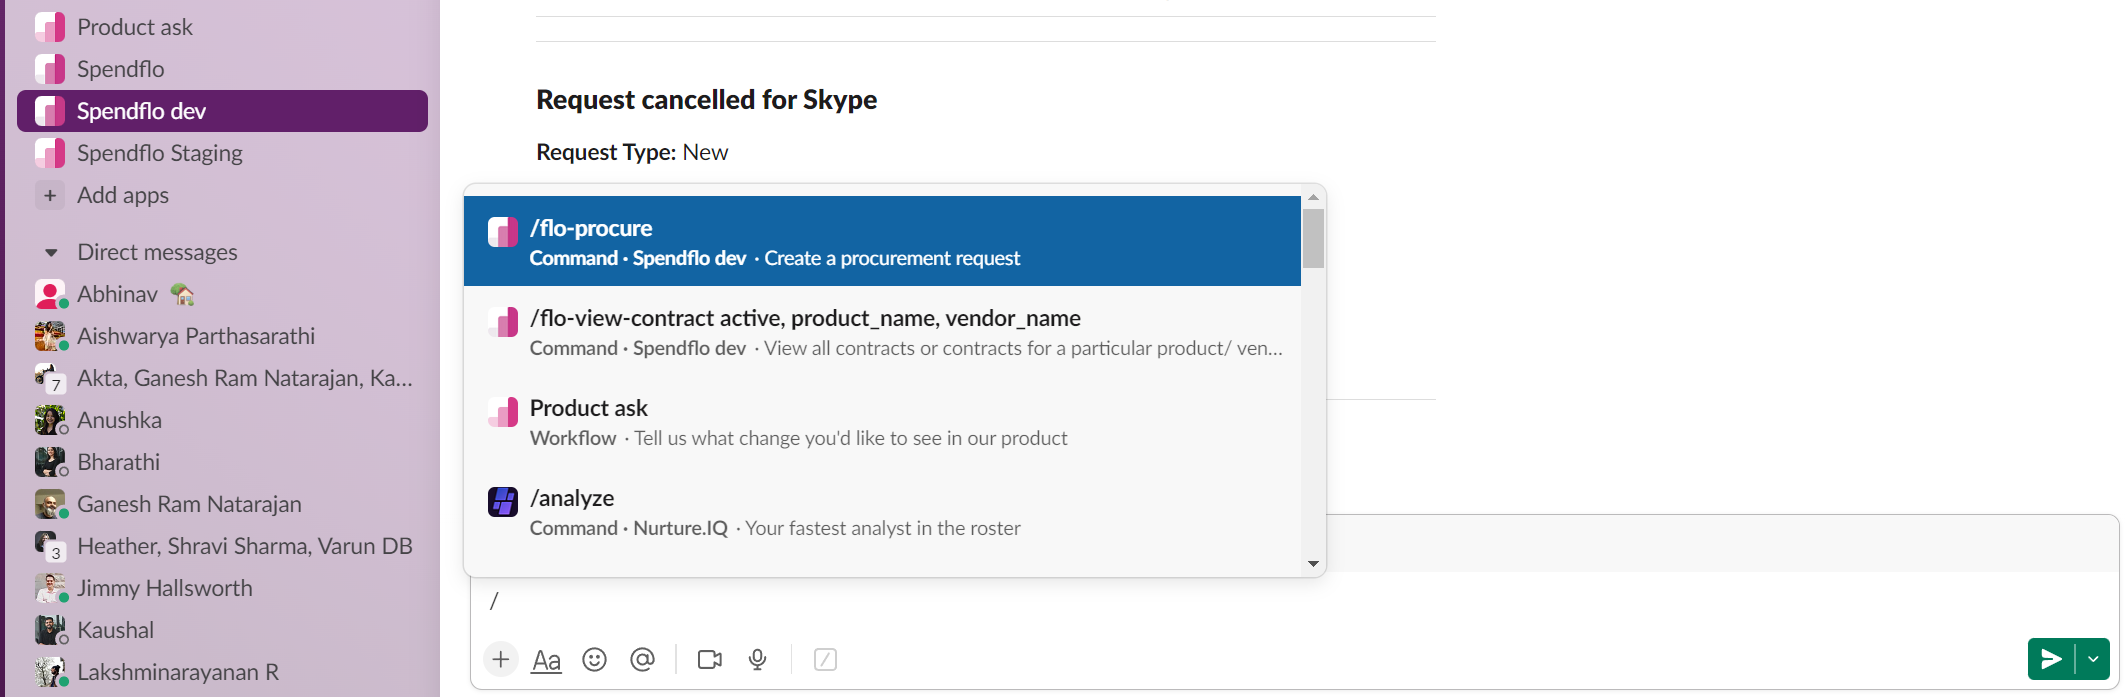Insert a mention with @ icon
Image resolution: width=2125 pixels, height=697 pixels.
pyautogui.click(x=643, y=659)
